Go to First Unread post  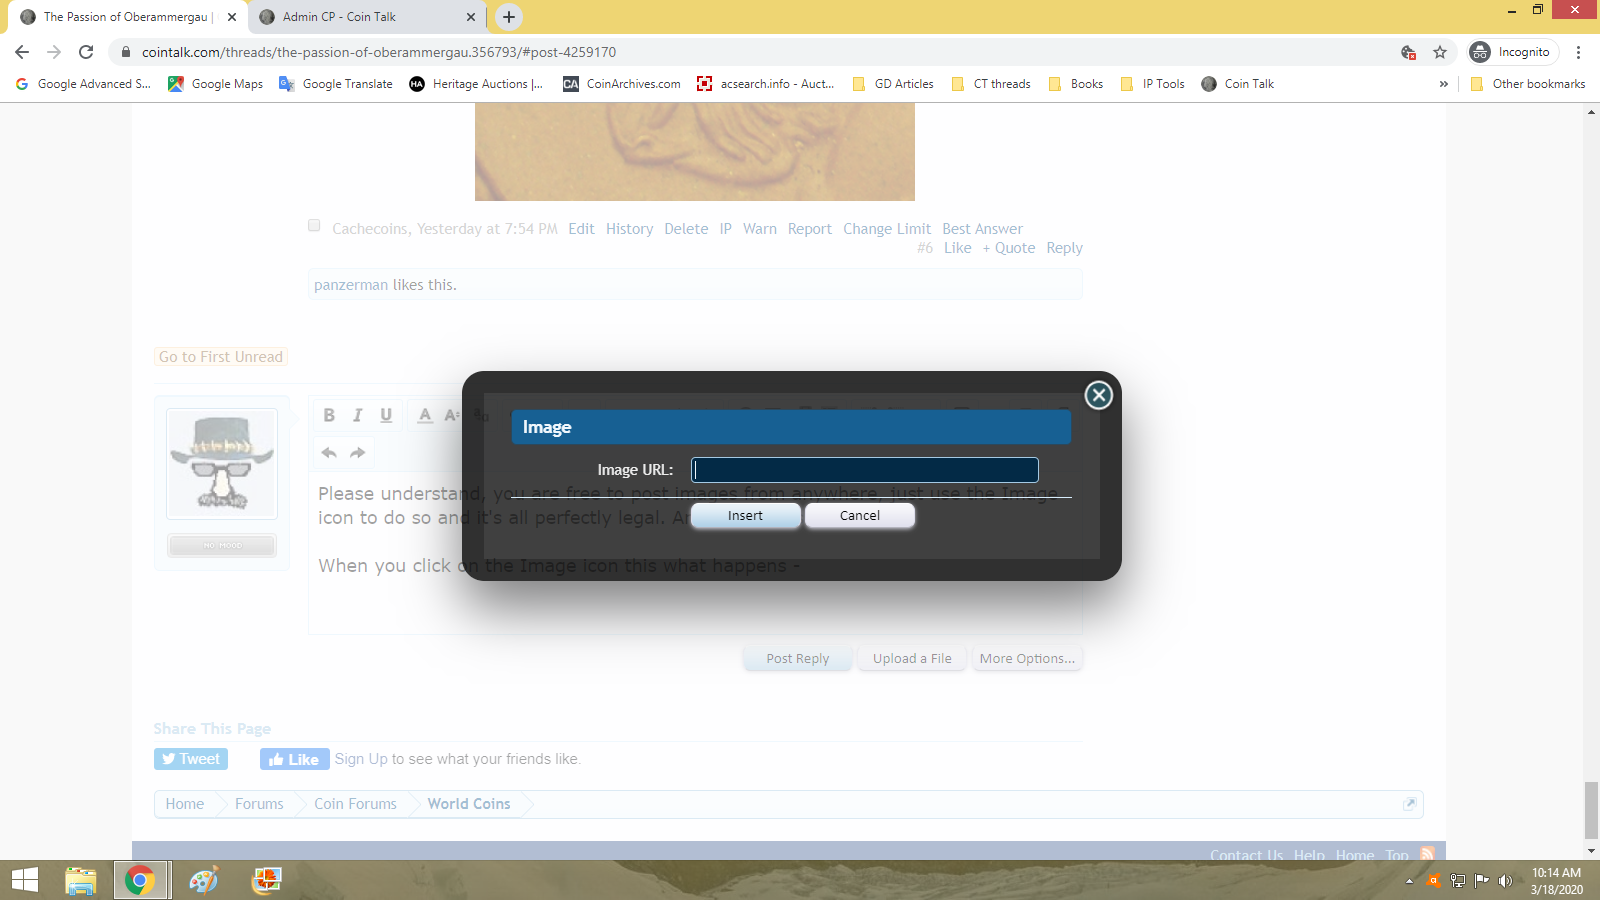221,357
